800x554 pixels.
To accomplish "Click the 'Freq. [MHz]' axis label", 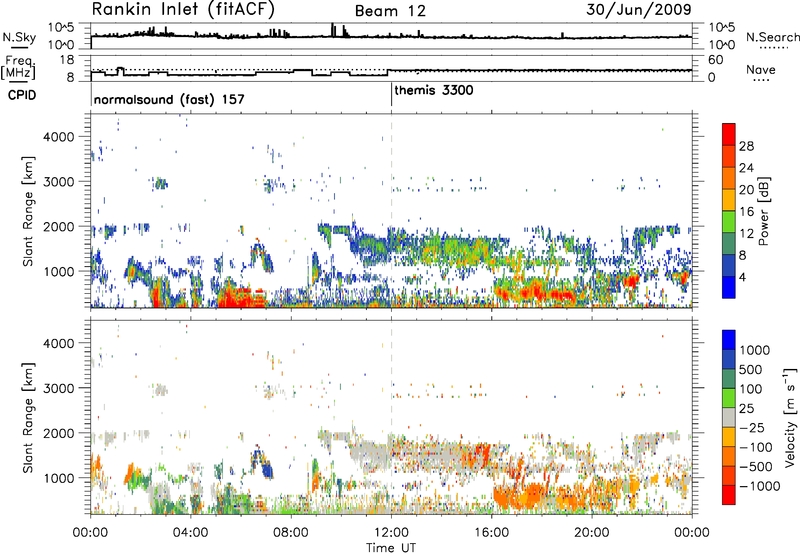I will pos(19,67).
